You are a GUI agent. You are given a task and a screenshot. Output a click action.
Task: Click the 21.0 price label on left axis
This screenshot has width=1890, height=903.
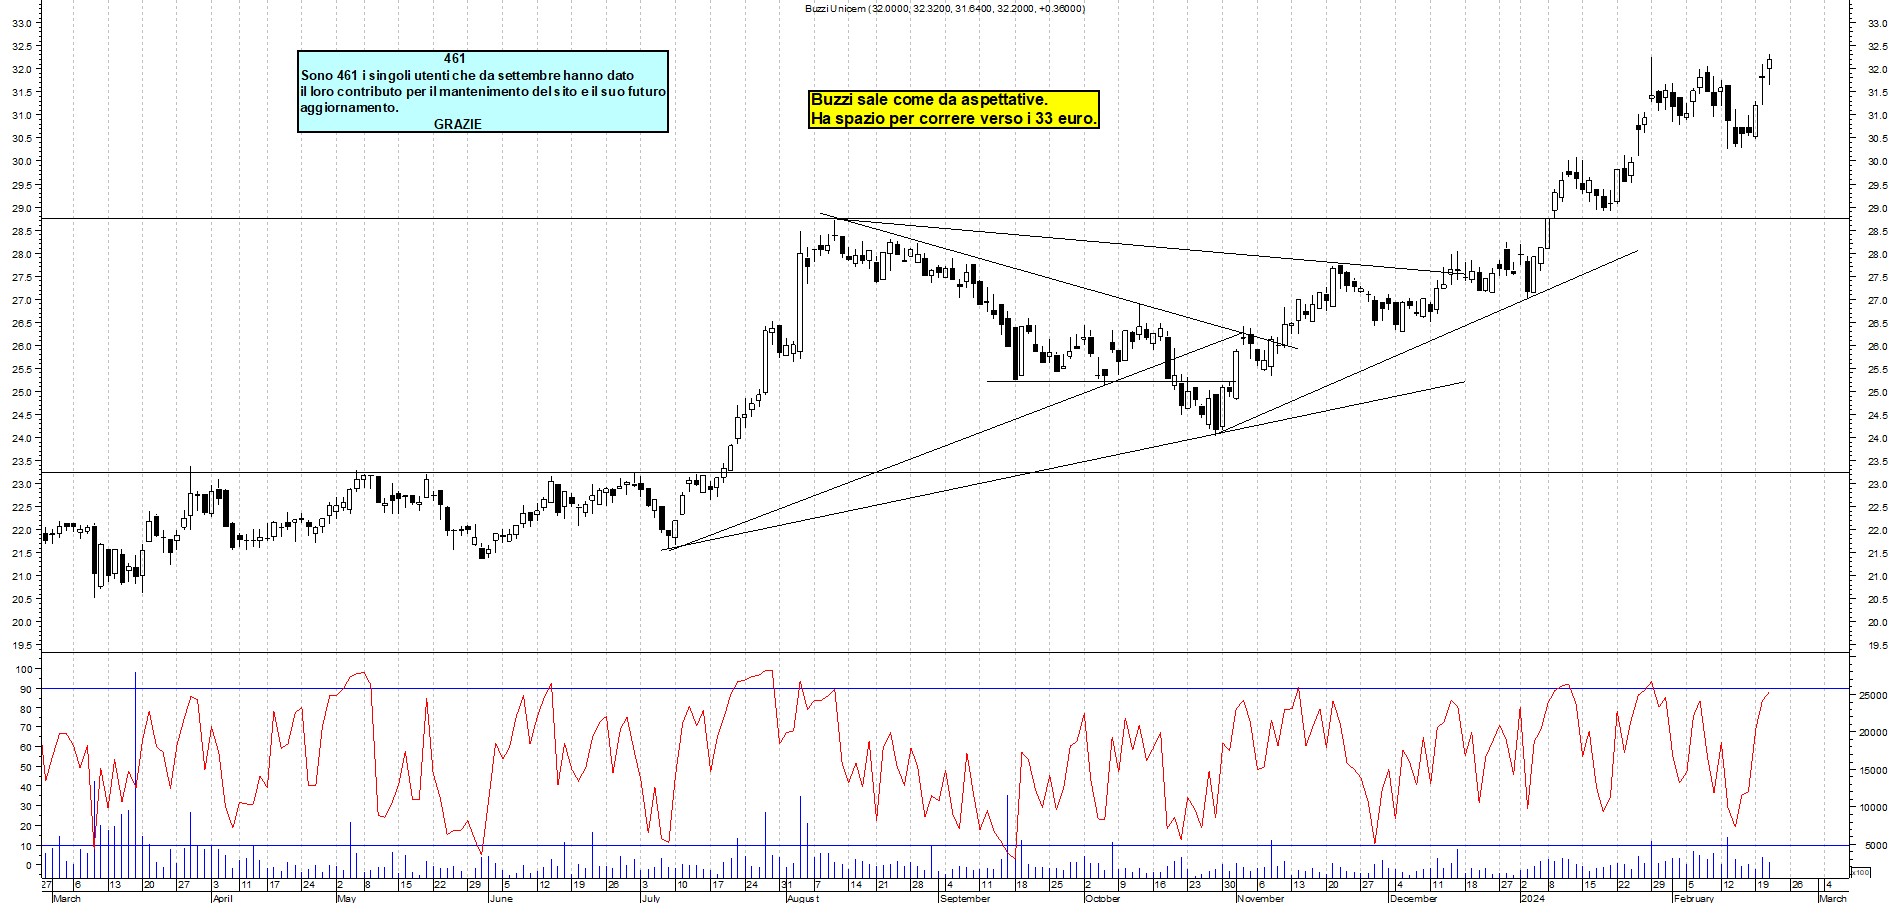click(x=23, y=576)
